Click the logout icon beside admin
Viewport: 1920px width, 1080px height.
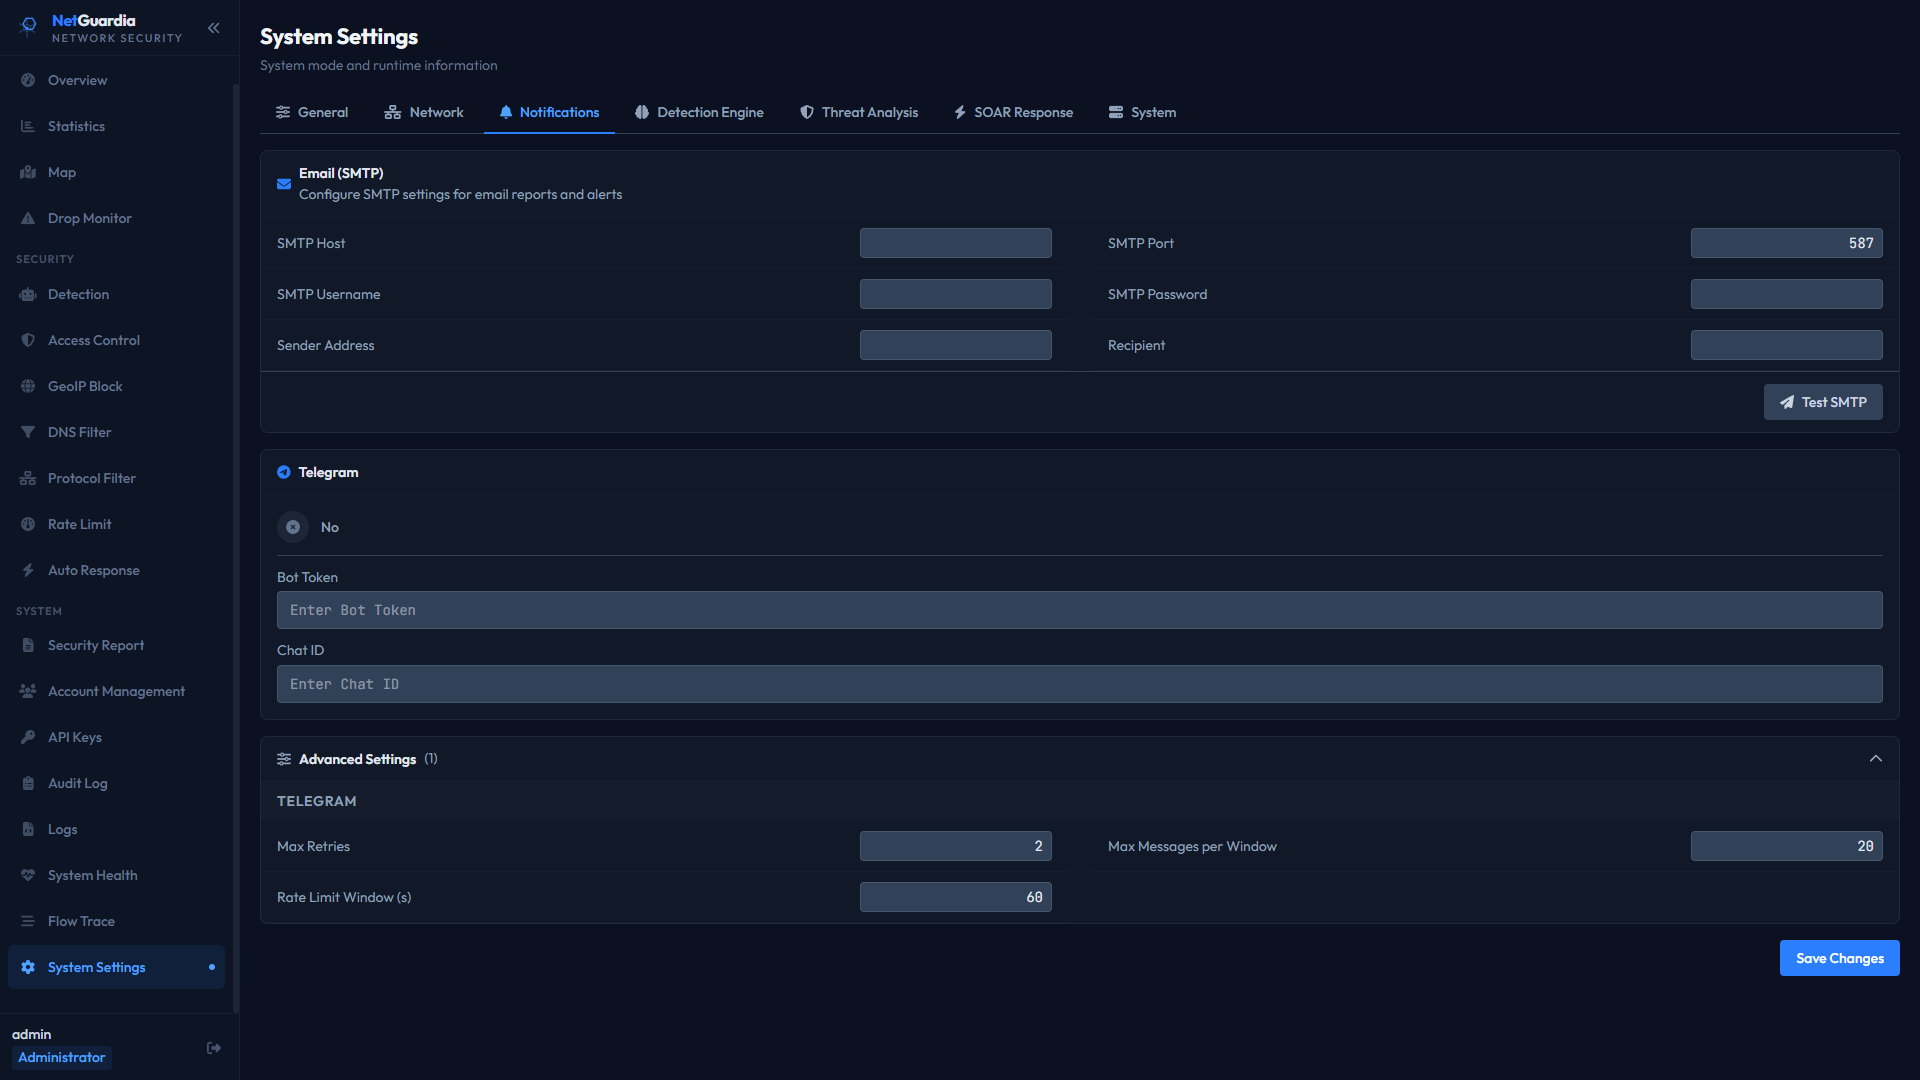(x=214, y=1048)
